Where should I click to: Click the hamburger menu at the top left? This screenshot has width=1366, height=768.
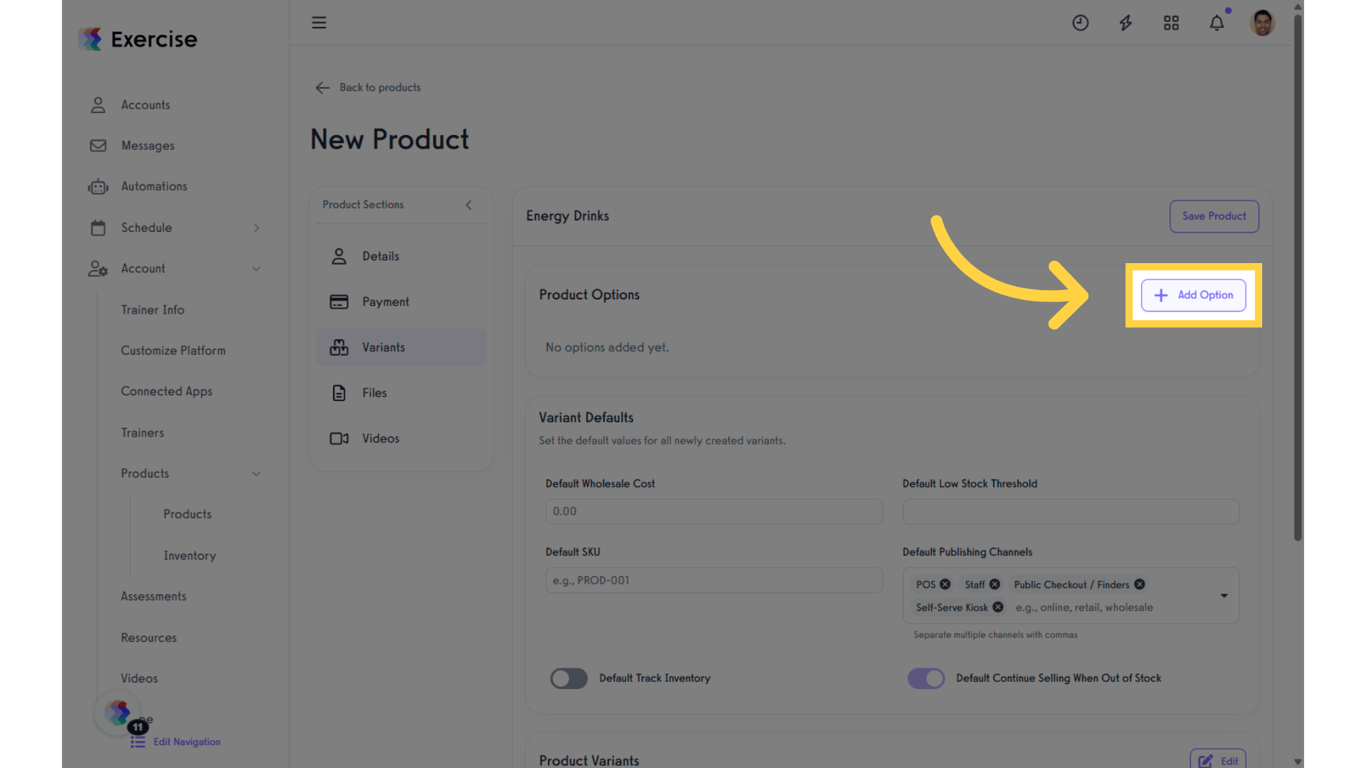(319, 22)
